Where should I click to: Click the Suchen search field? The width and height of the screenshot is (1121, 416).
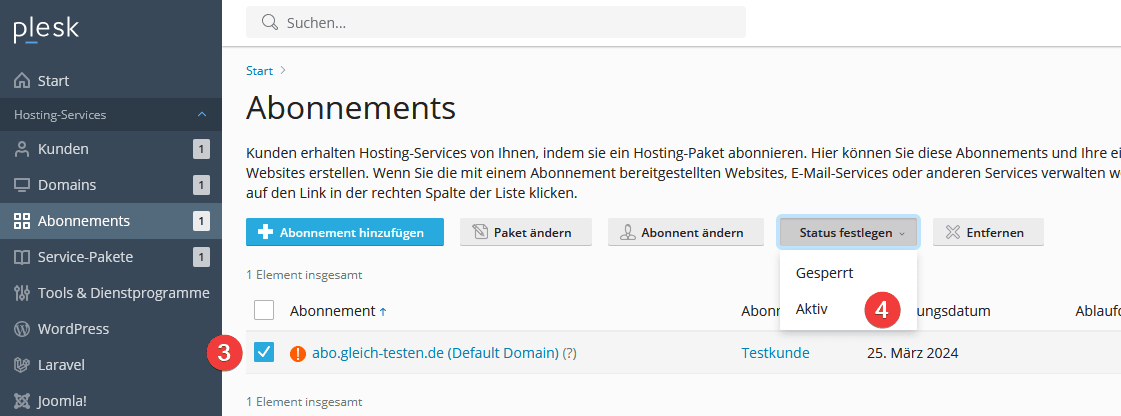click(500, 22)
